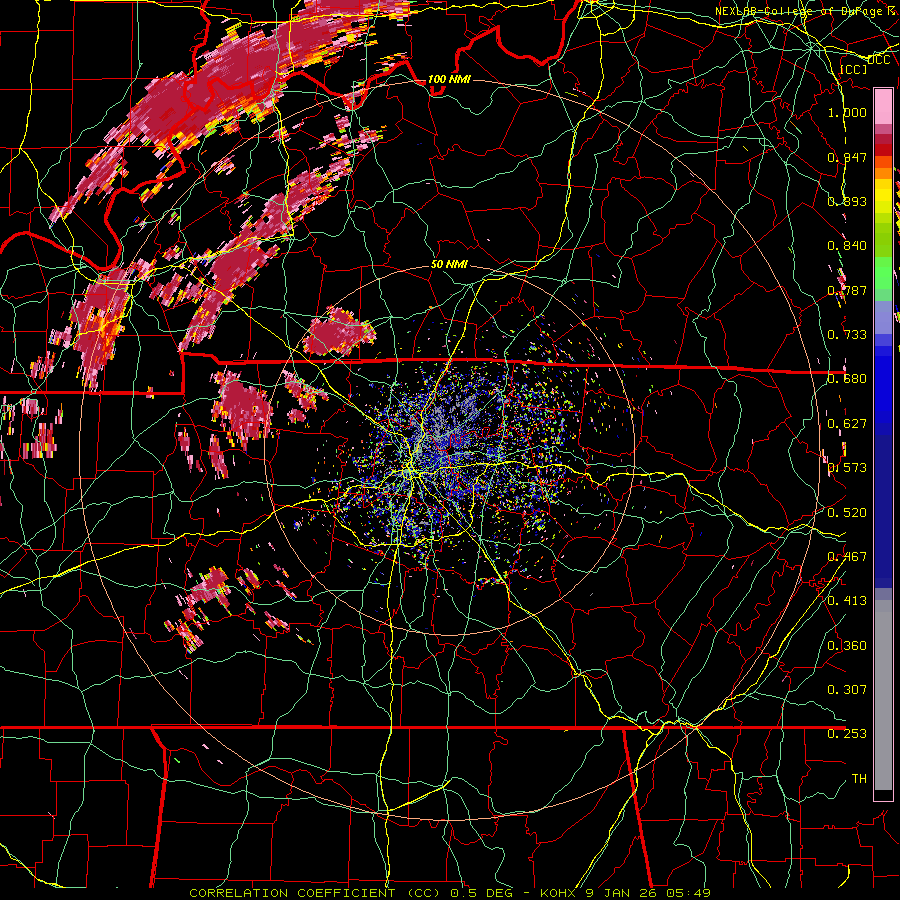Click the 1.000 value on the CC scale
Screen dimensions: 900x900
(x=847, y=112)
